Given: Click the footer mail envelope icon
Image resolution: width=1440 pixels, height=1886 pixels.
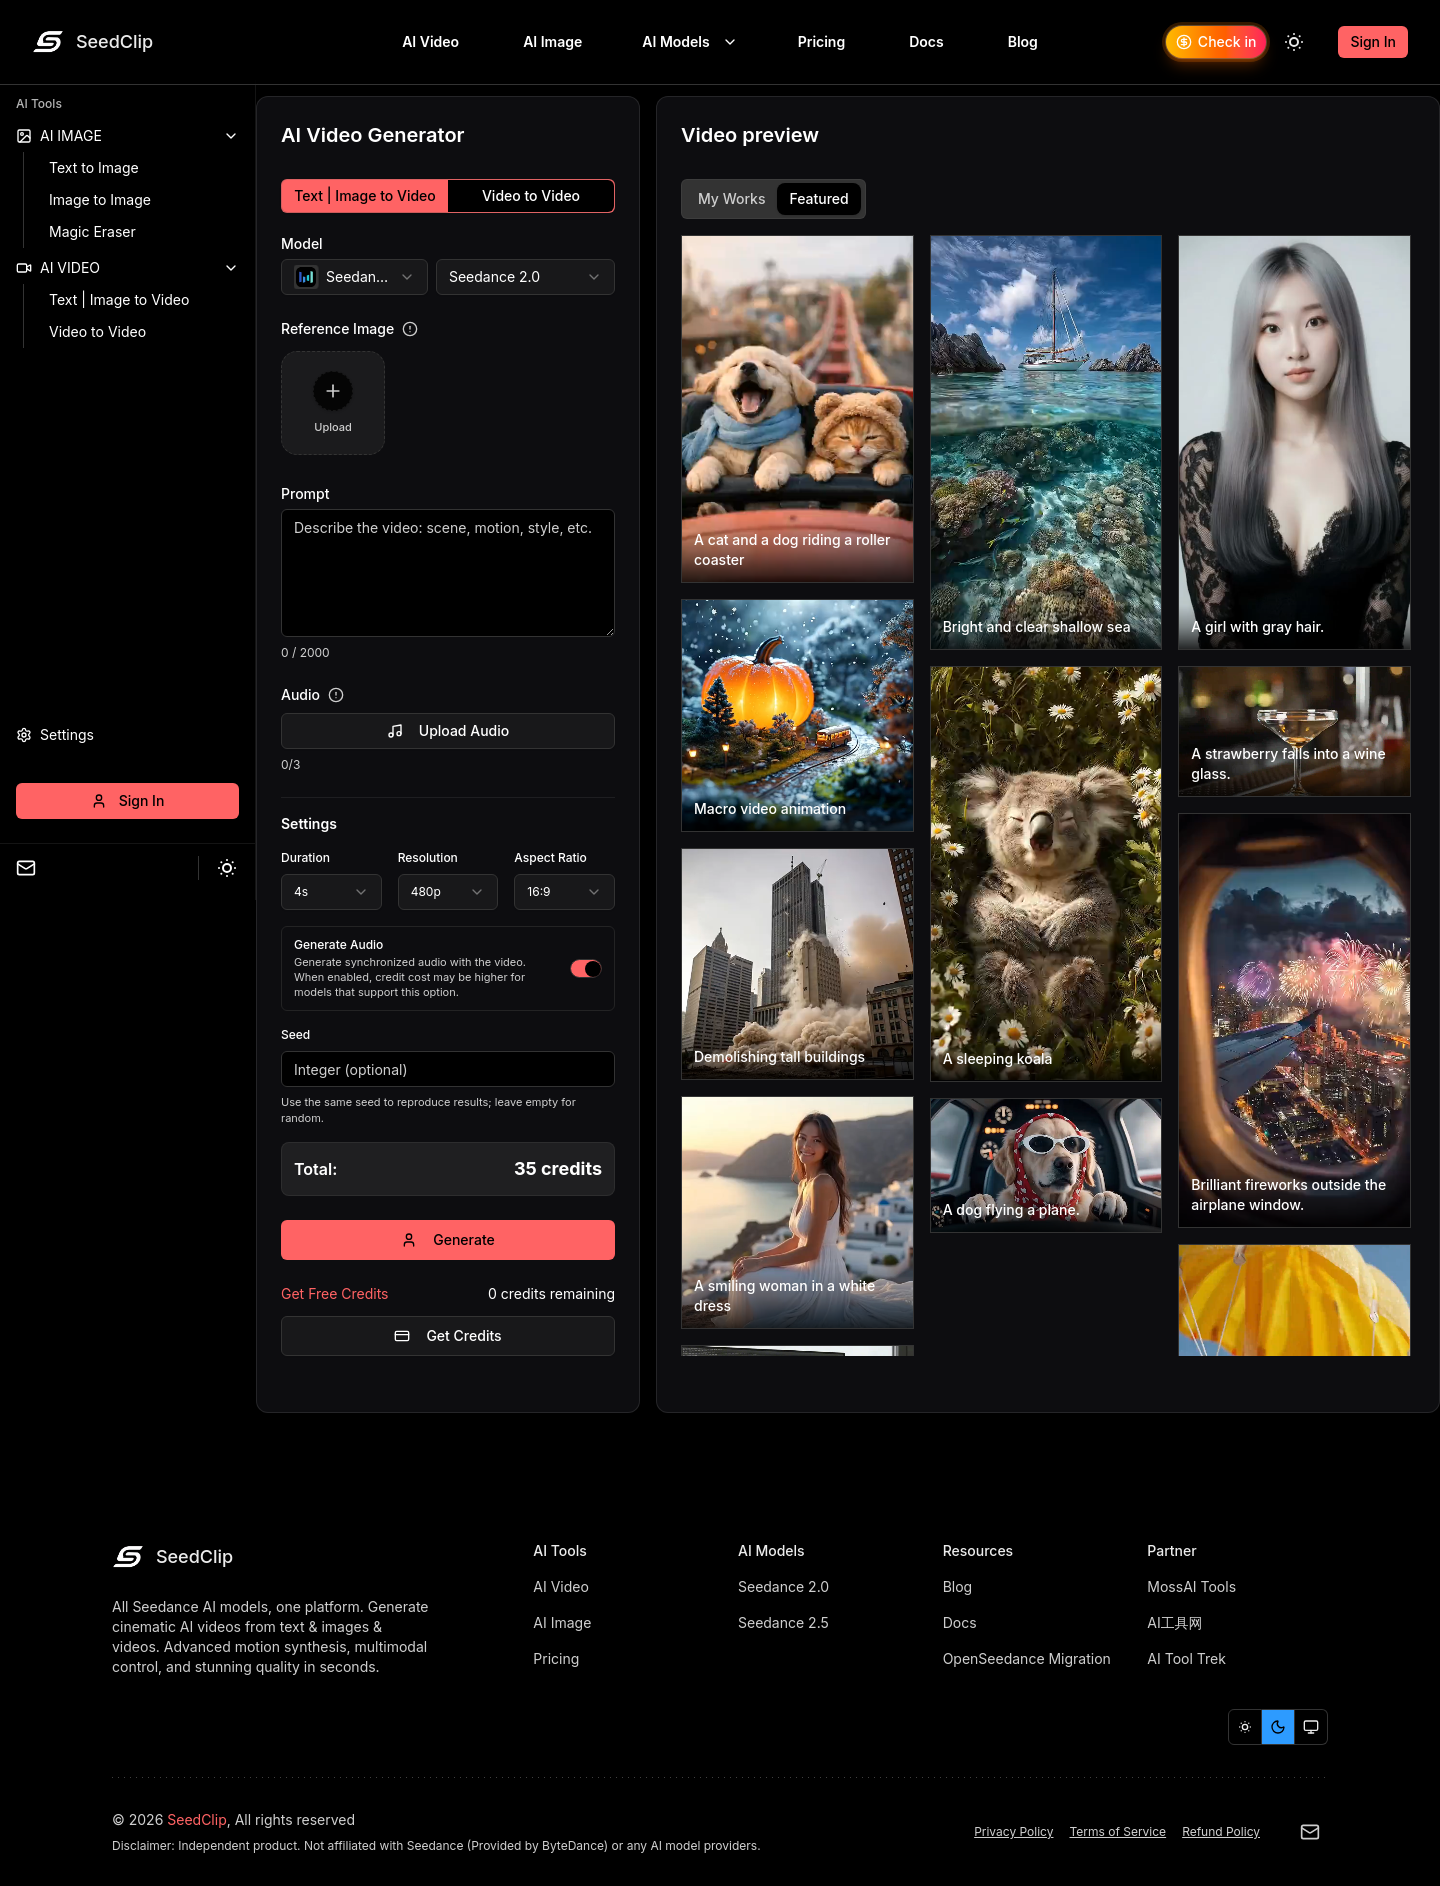Looking at the screenshot, I should click(x=1310, y=1832).
